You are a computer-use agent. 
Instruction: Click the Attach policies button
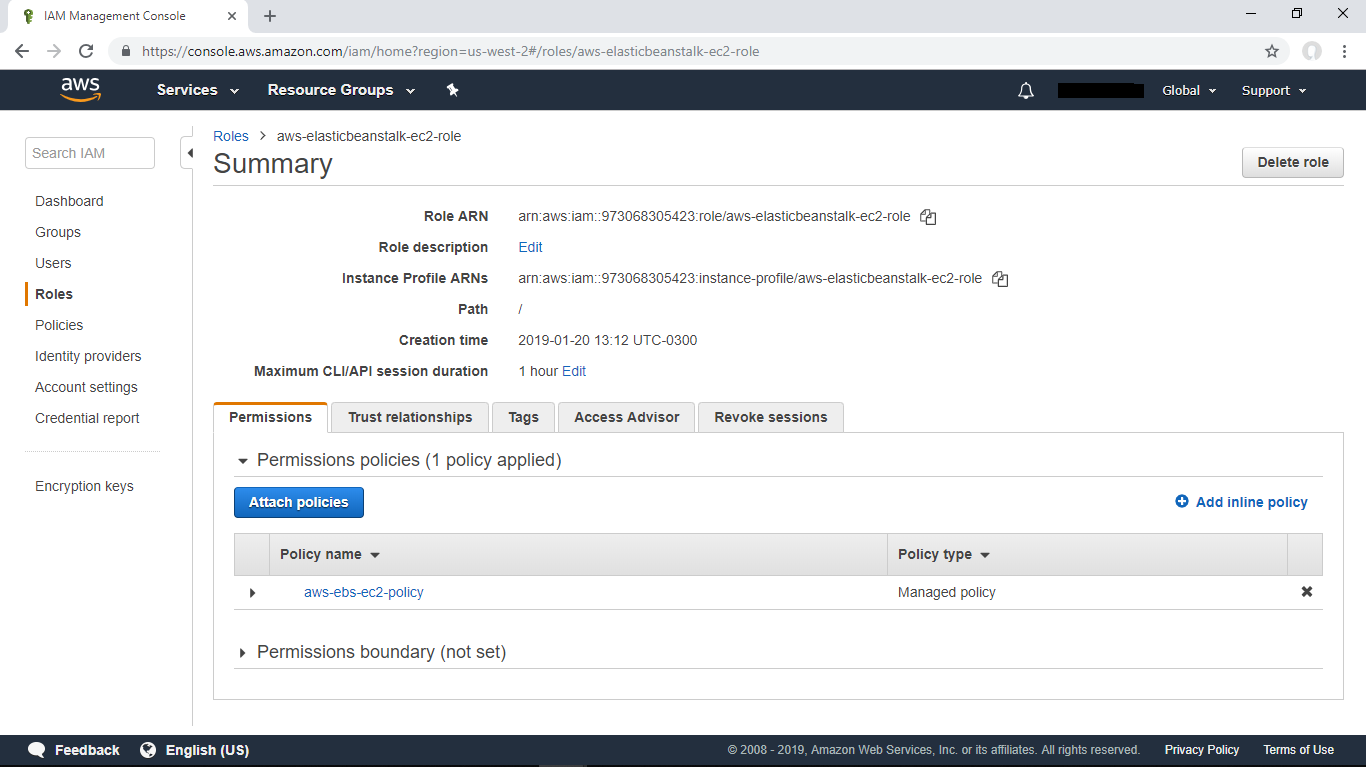pos(298,502)
